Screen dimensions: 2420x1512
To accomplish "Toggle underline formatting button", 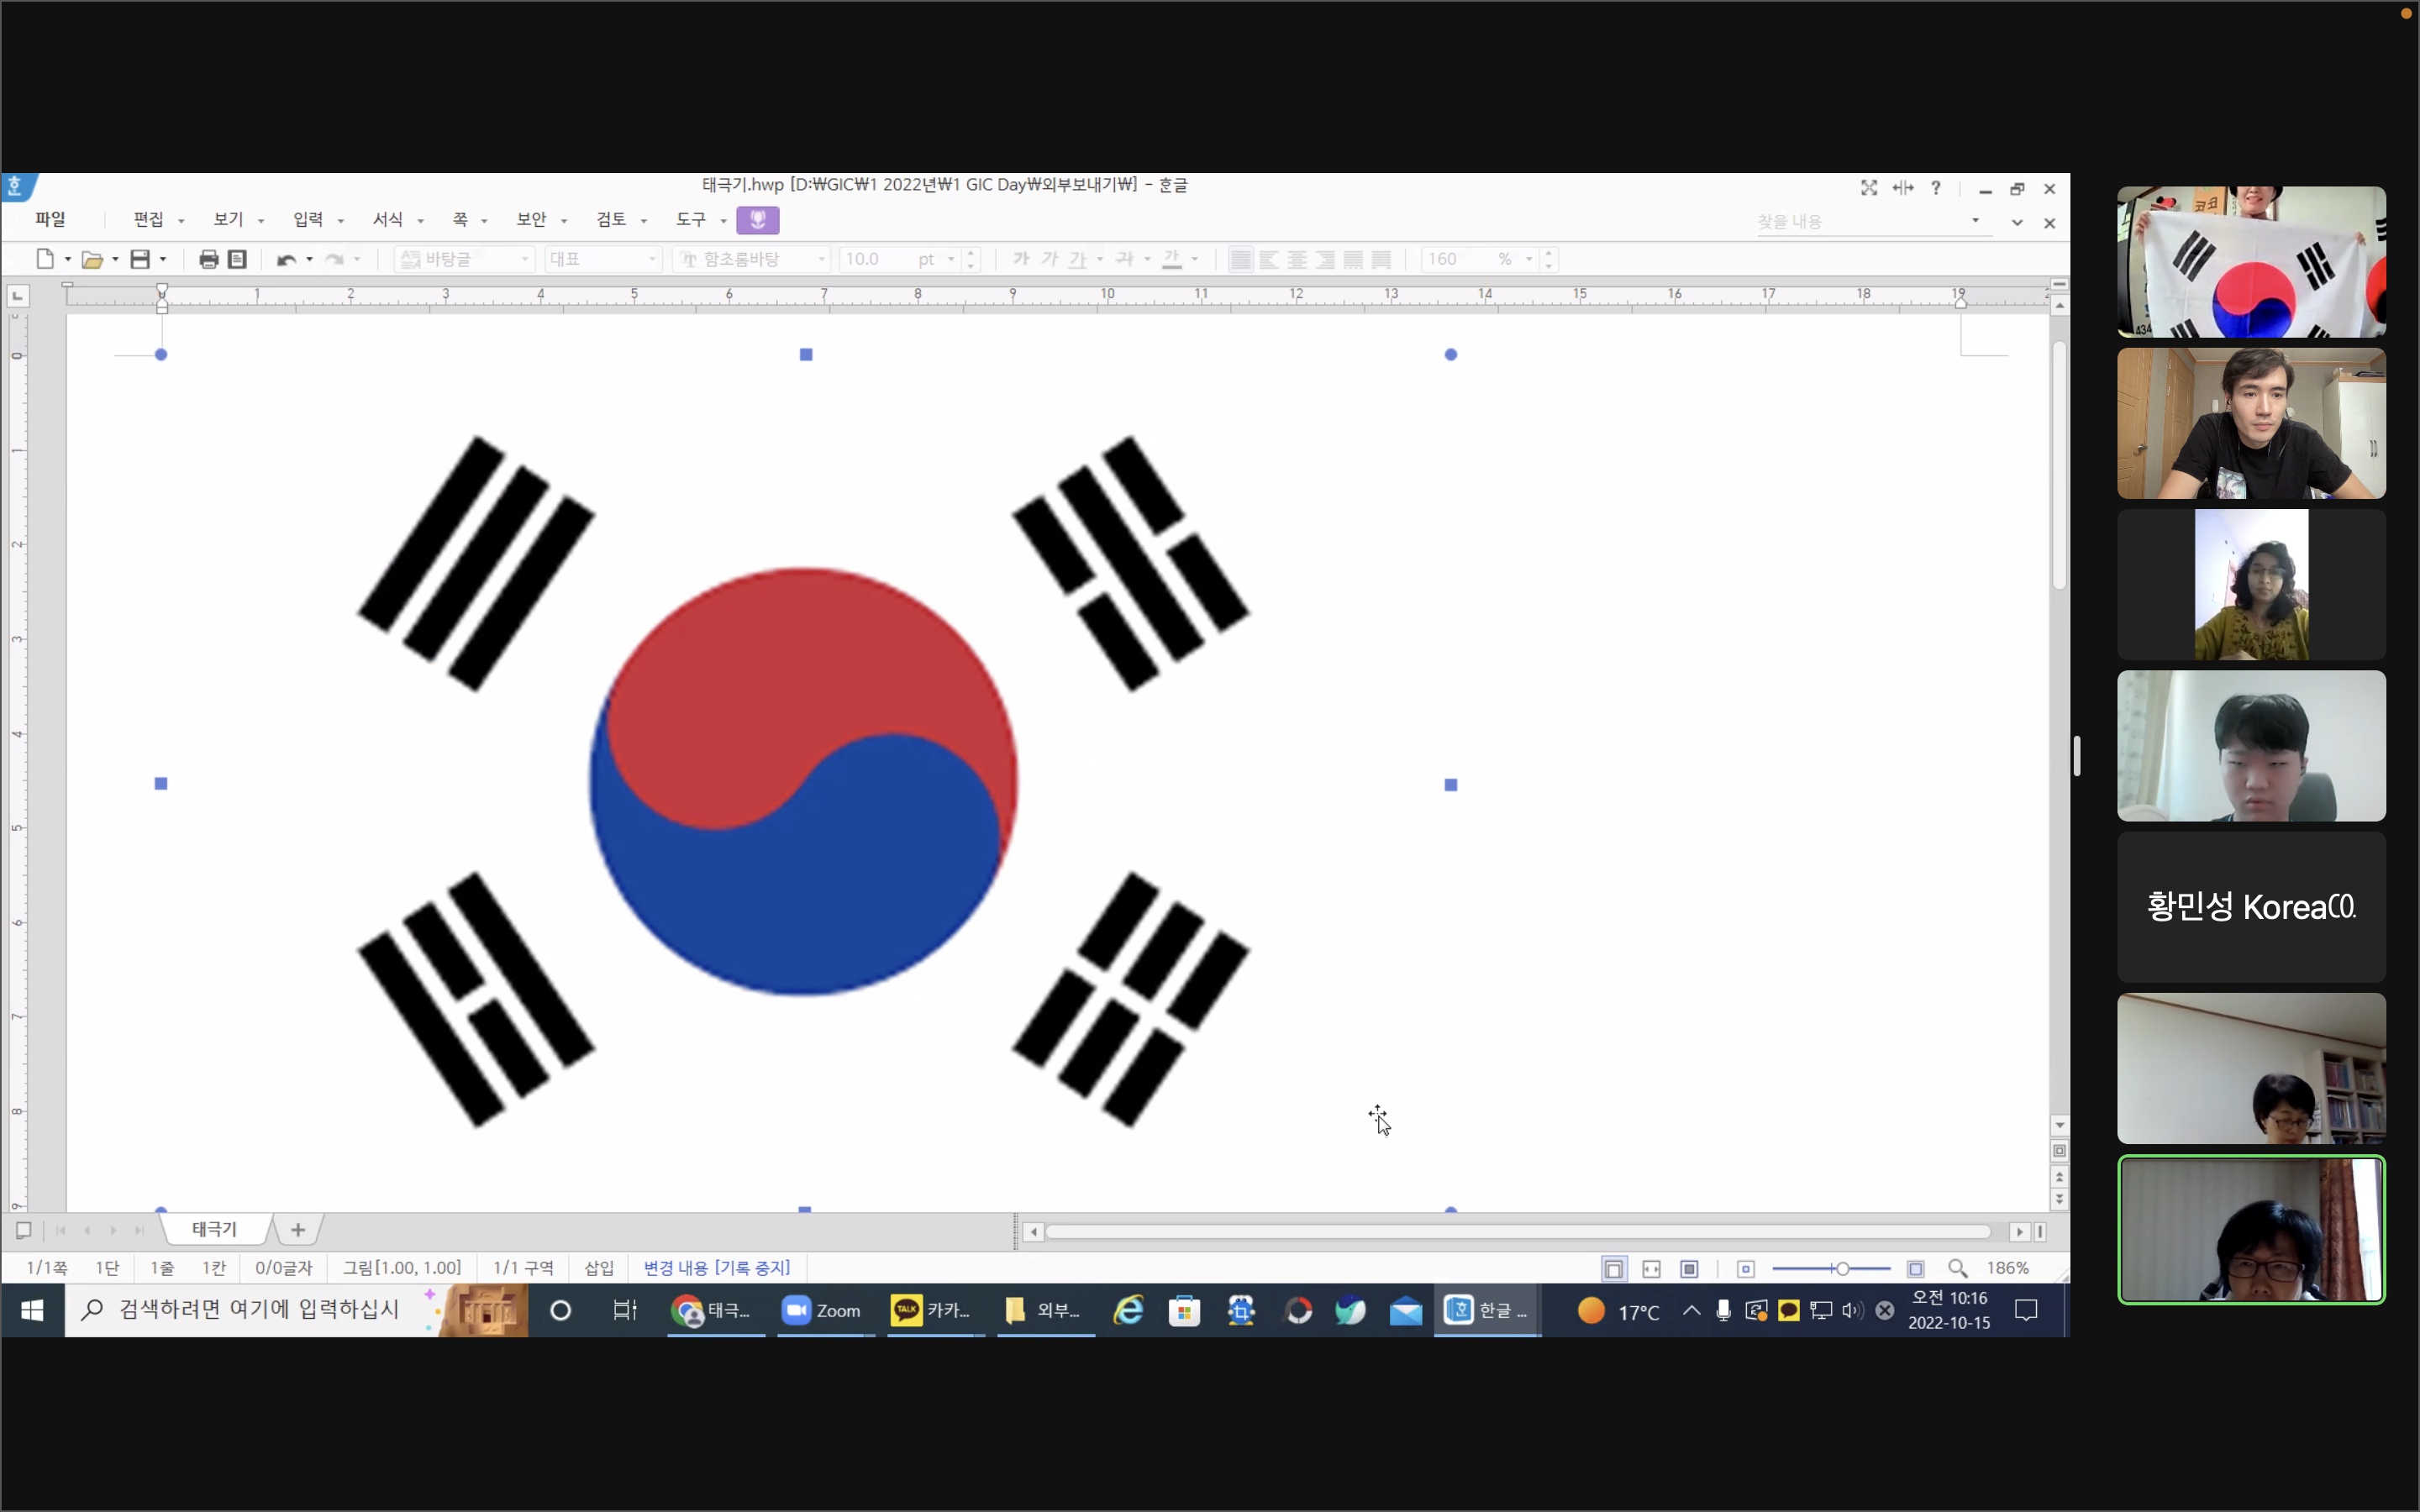I will 1077,259.
